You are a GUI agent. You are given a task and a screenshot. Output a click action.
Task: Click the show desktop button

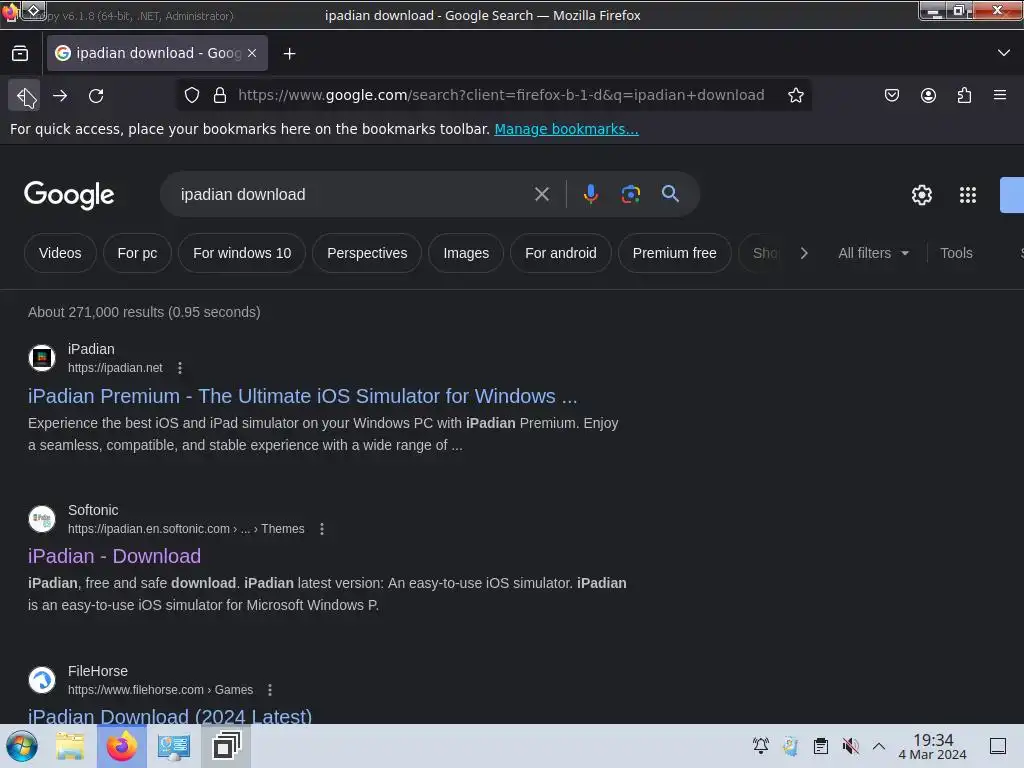pos(998,746)
